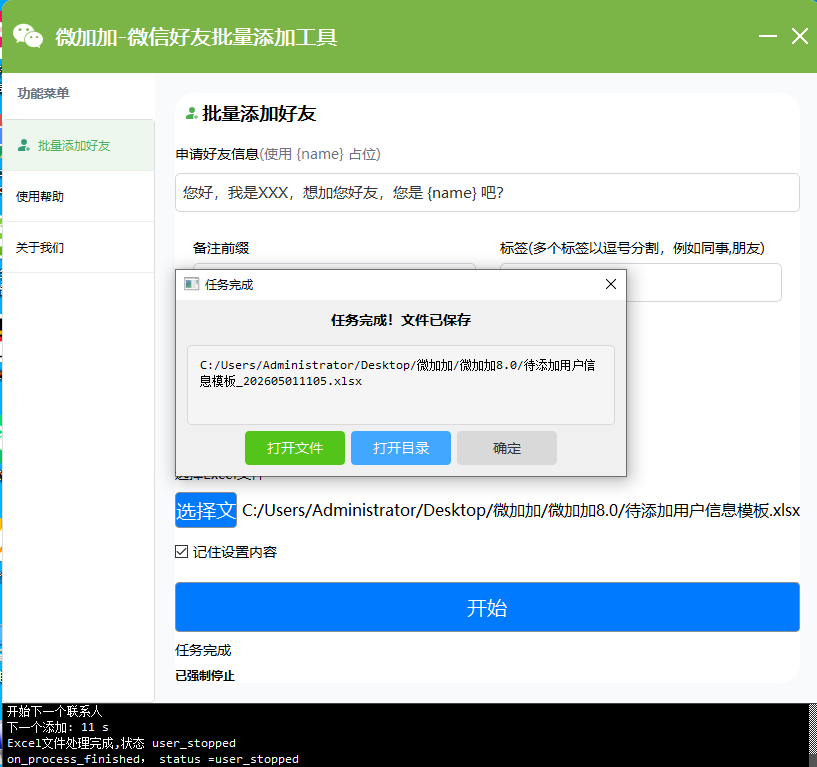This screenshot has height=767, width=817.
Task: Open 关于我们 from the sidebar
Action: (x=78, y=248)
